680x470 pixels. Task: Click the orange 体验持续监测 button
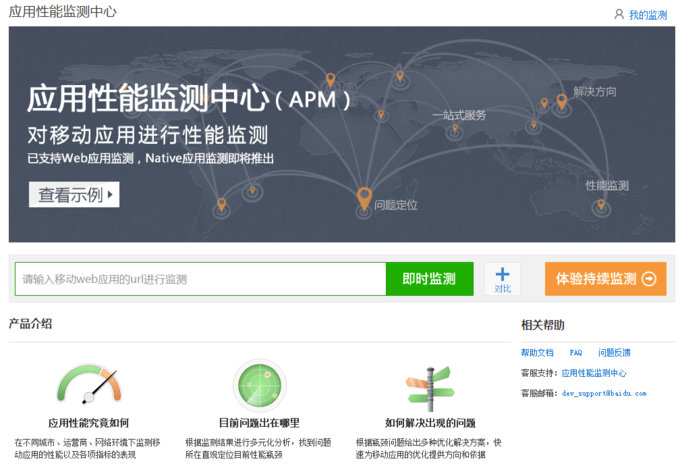click(x=605, y=279)
